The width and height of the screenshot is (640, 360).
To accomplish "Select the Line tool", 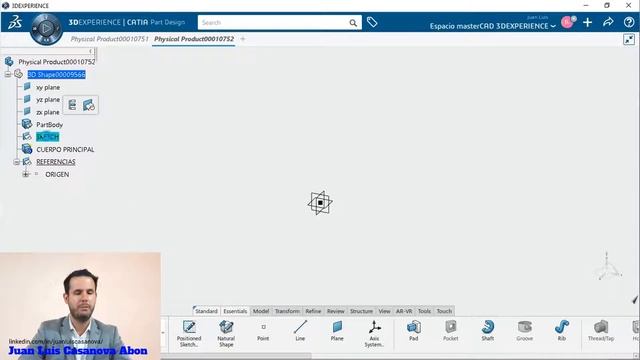I will [x=300, y=331].
